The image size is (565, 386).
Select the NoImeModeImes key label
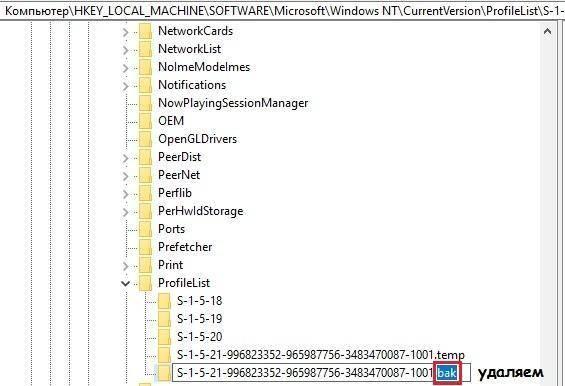click(204, 67)
